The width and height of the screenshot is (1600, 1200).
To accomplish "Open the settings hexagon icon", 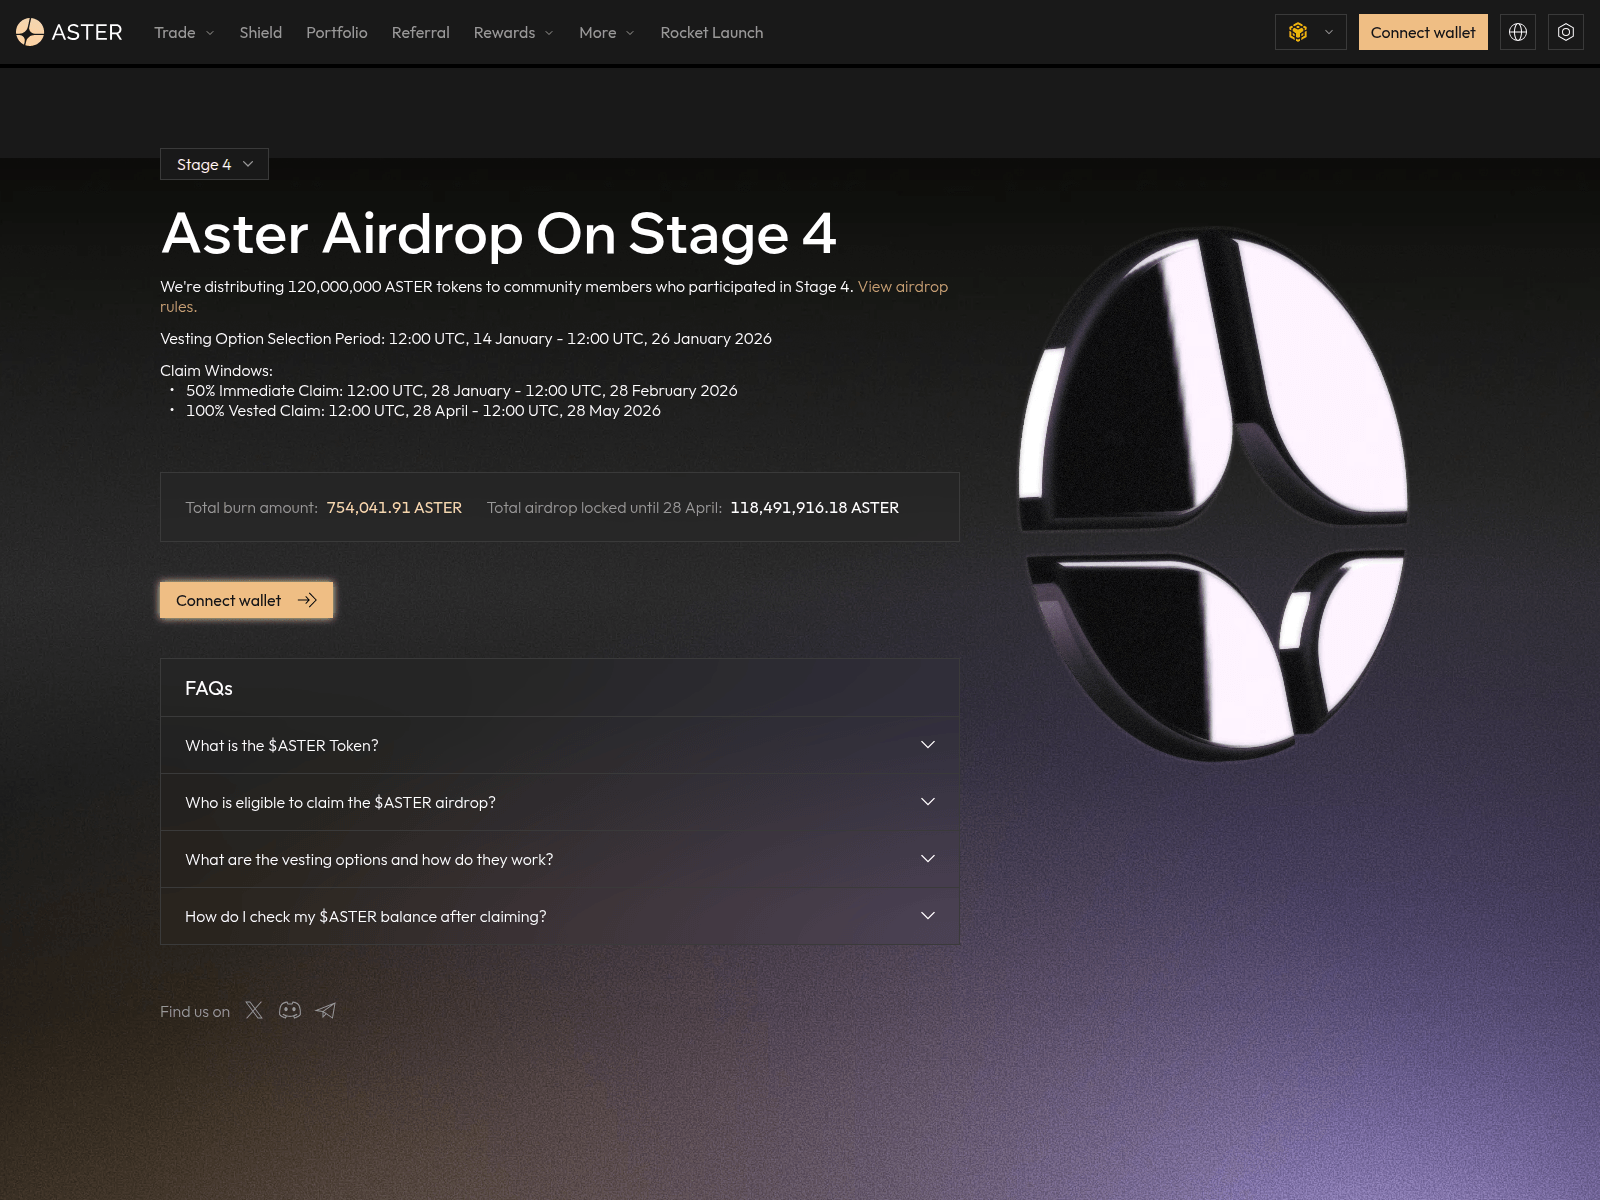I will point(1565,32).
